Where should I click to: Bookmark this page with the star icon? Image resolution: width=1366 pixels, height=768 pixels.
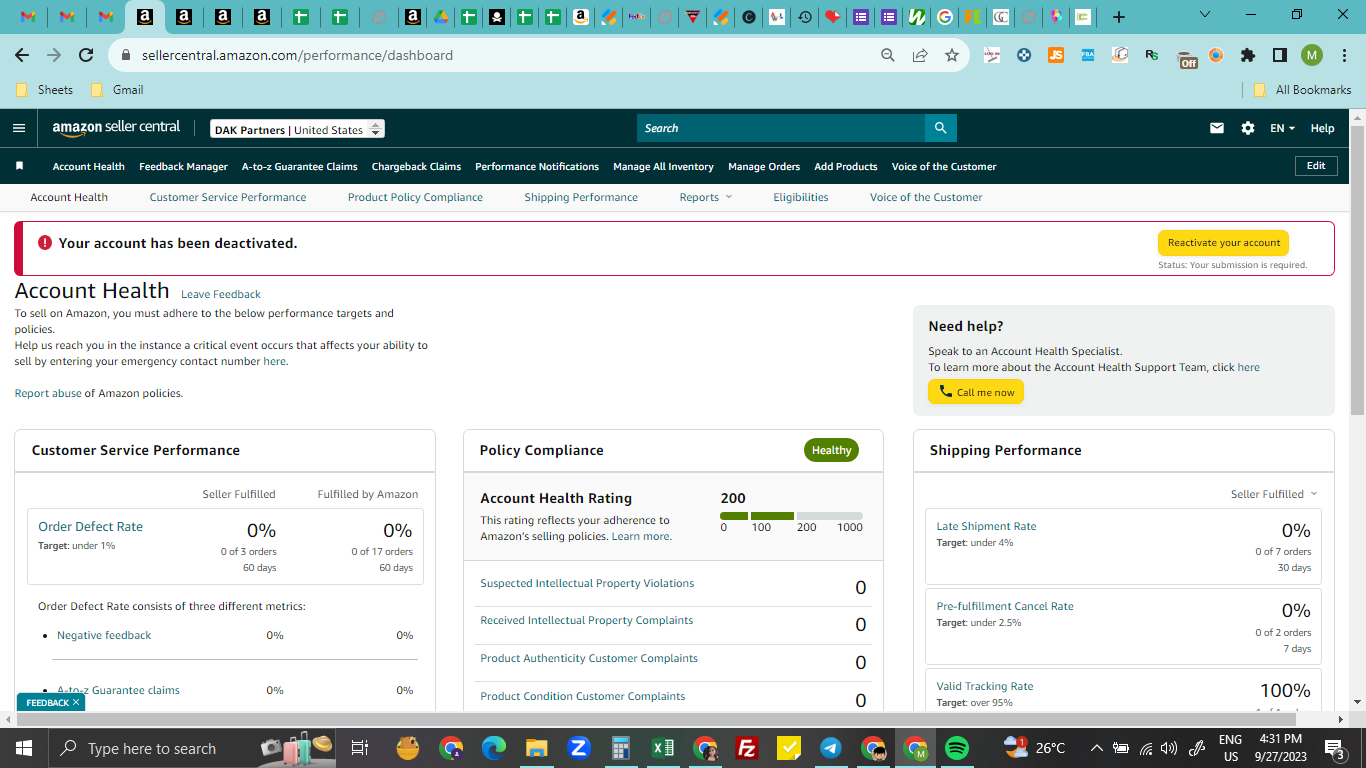952,55
